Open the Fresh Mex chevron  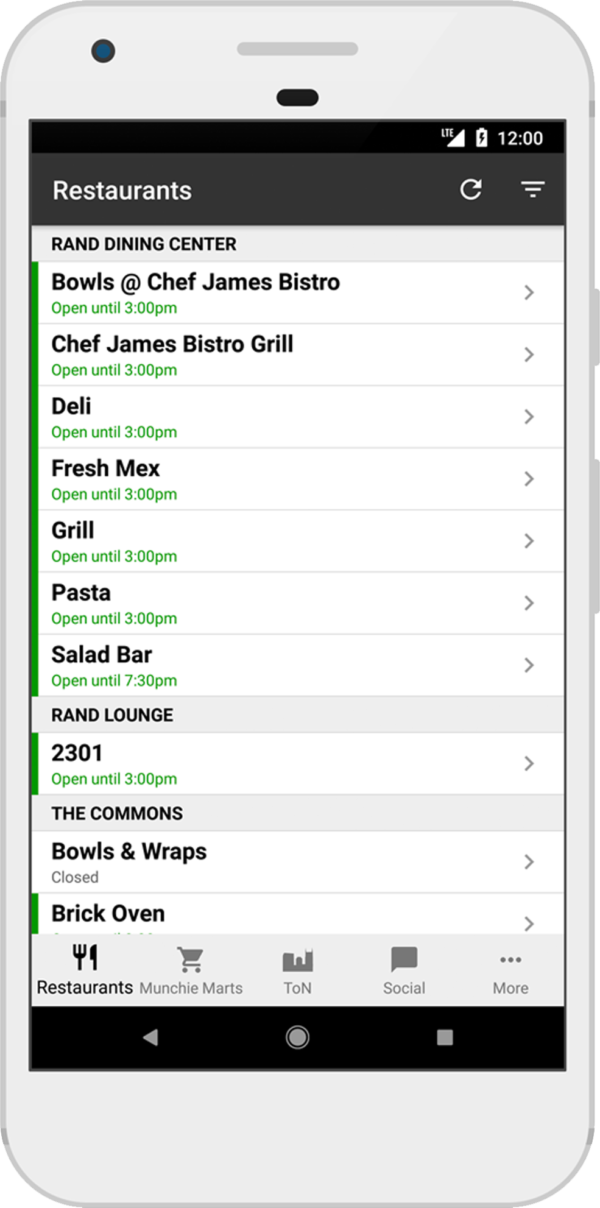point(530,478)
